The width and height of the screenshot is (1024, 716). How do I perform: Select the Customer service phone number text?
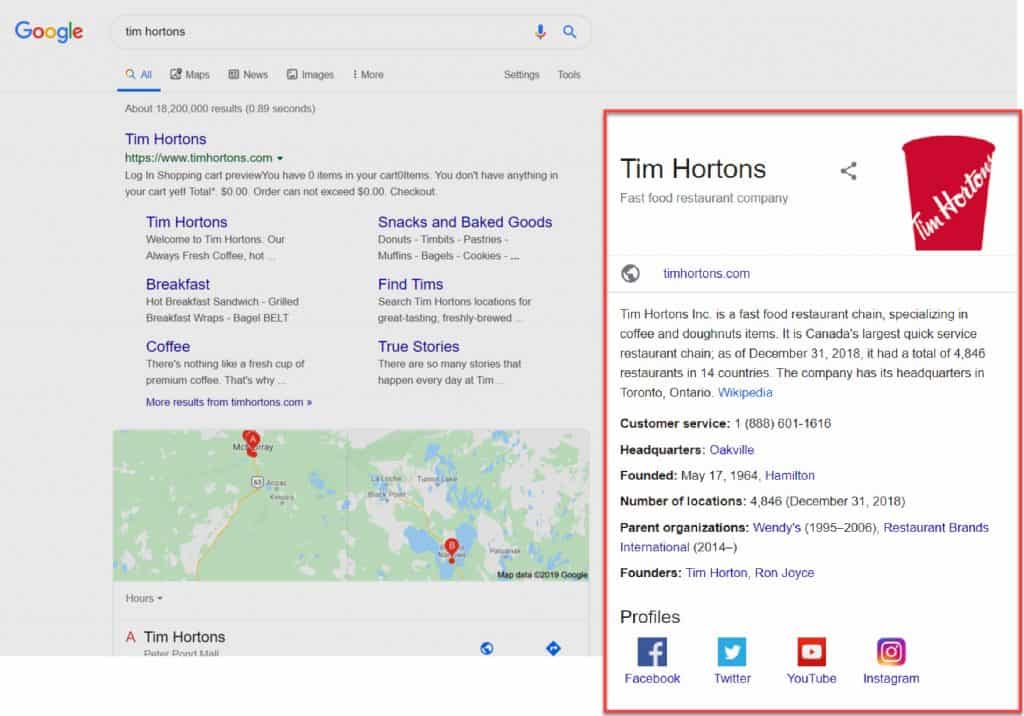click(782, 423)
